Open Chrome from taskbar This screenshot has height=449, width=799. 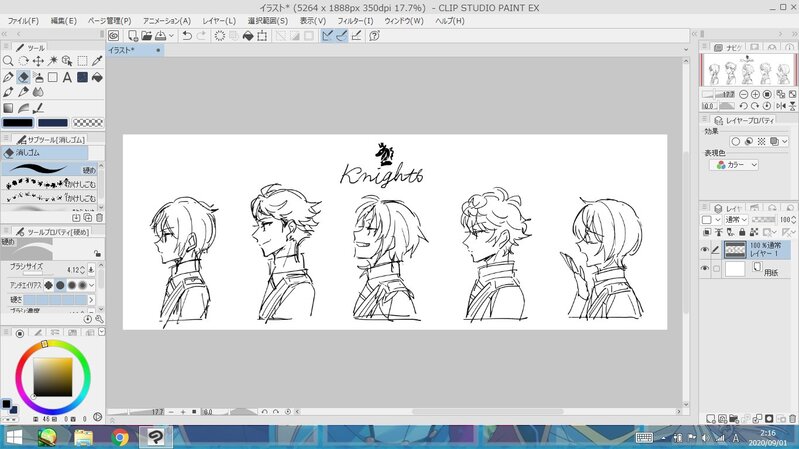[120, 437]
